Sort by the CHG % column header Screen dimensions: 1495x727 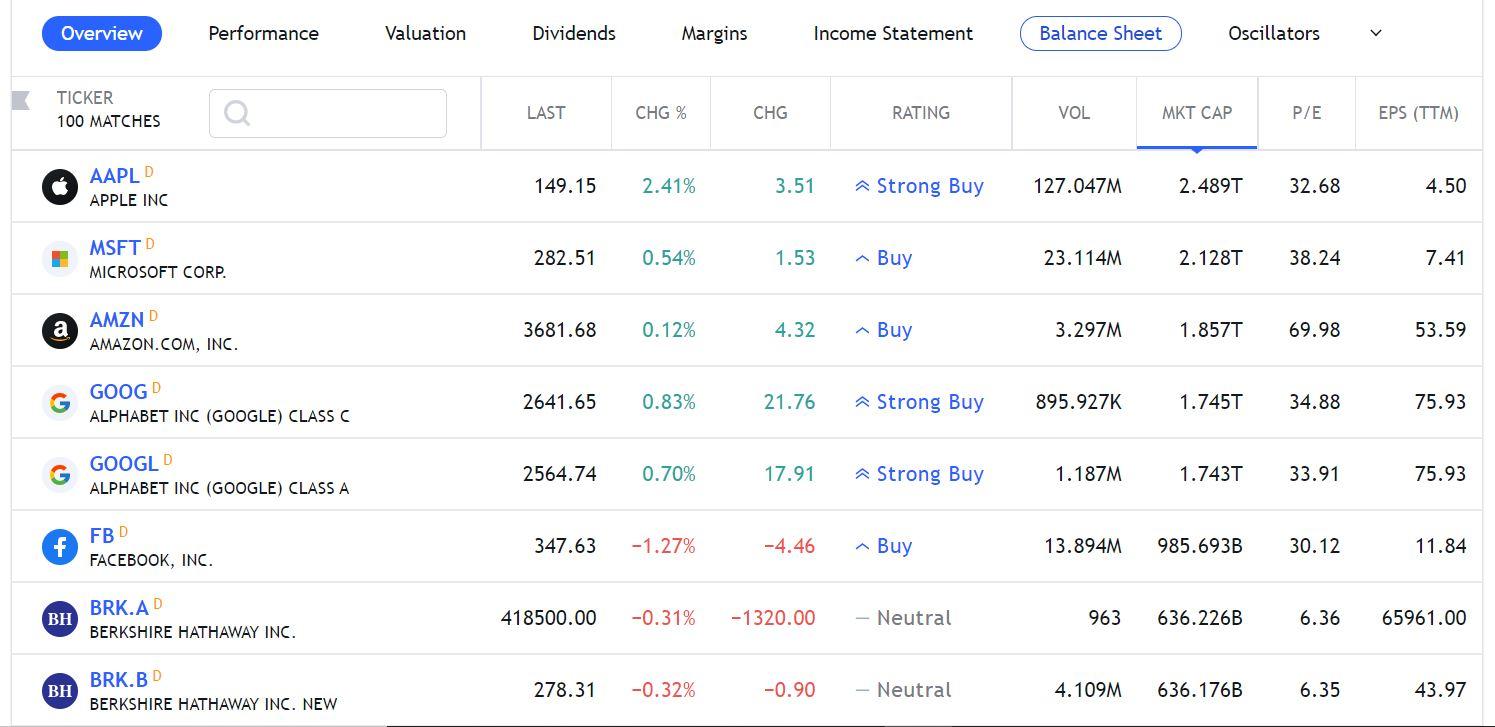[661, 113]
